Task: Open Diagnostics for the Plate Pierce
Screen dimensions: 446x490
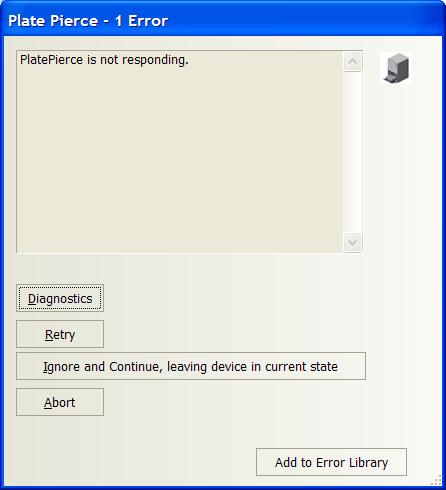Action: [x=60, y=298]
